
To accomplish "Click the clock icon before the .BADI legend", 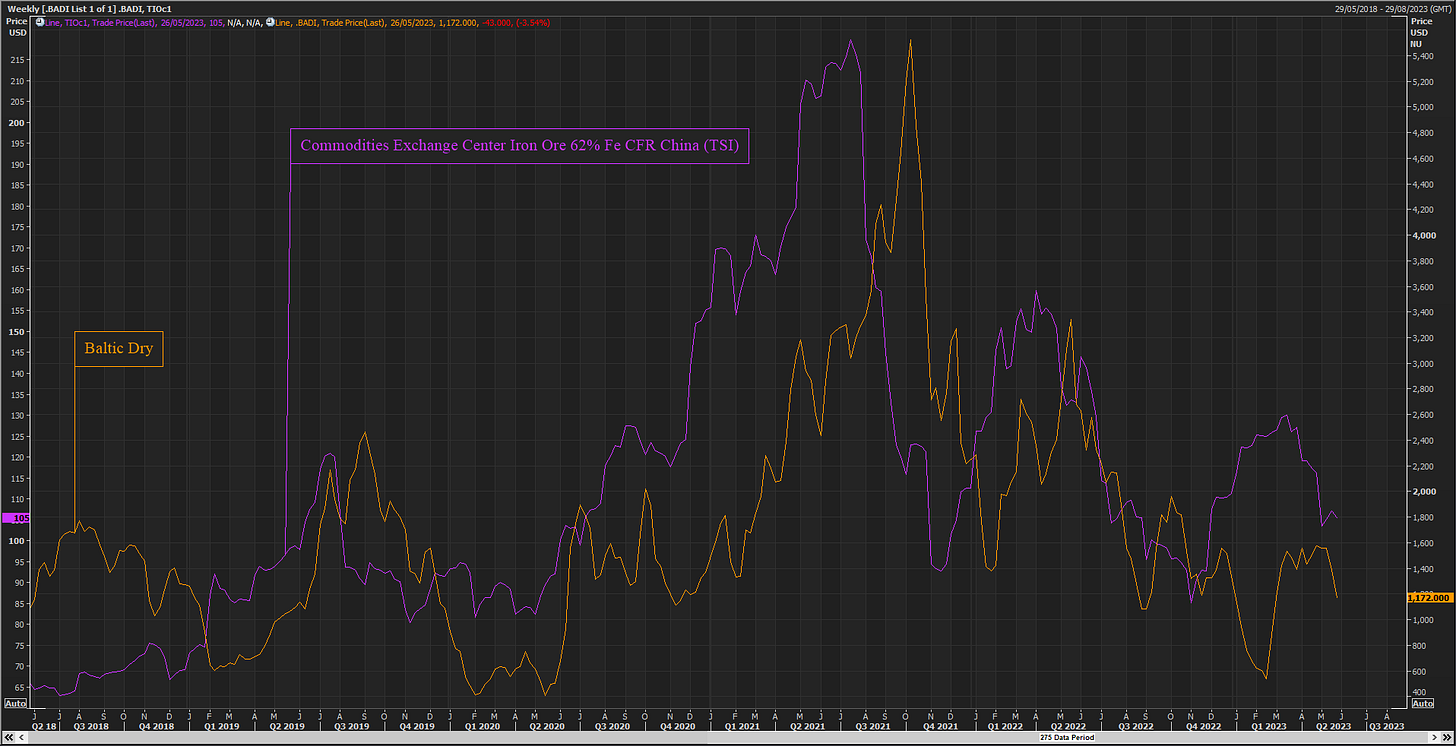I will (270, 22).
